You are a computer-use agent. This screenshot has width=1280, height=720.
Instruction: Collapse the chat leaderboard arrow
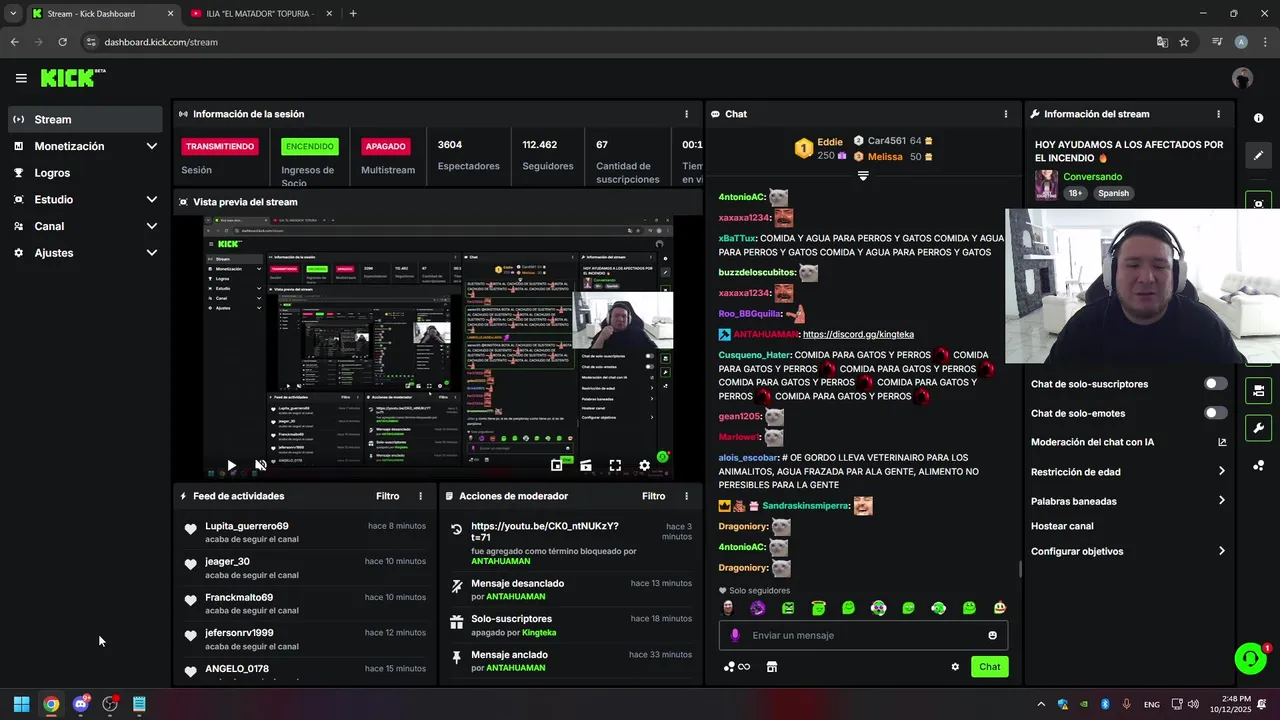coord(863,176)
